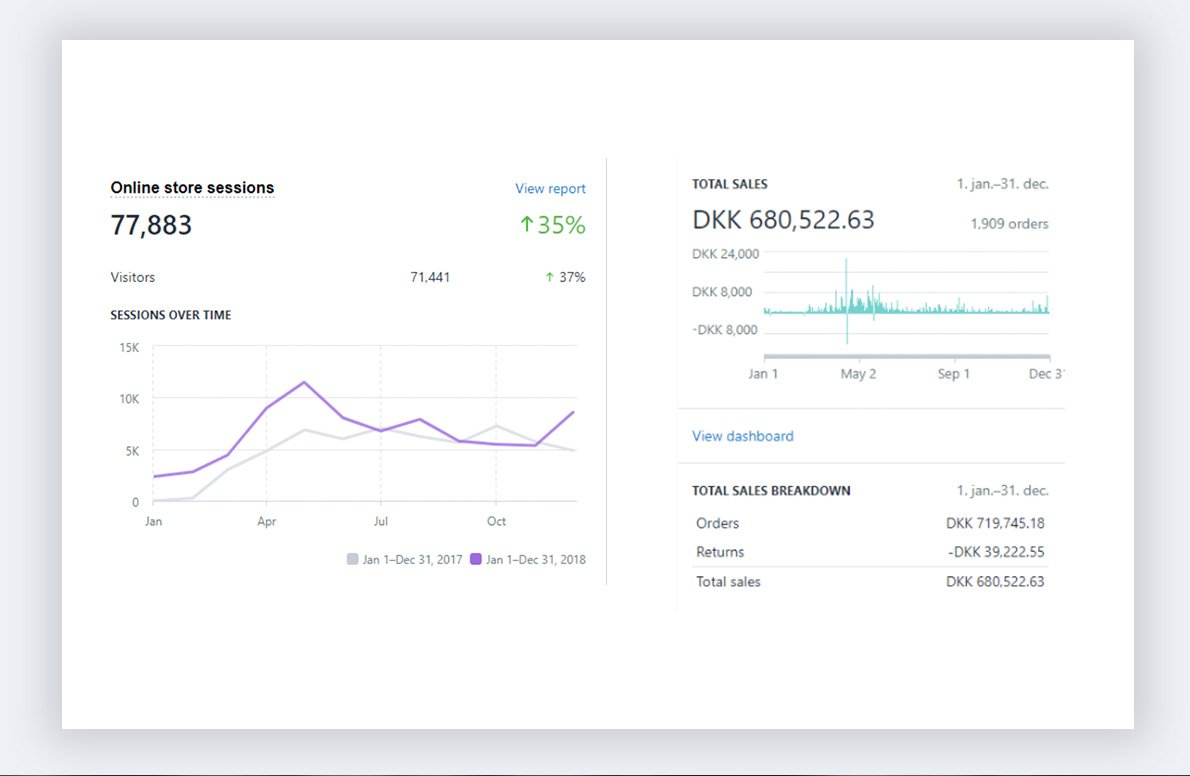Click the small green arrow beside 37%
1190x776 pixels.
point(549,277)
